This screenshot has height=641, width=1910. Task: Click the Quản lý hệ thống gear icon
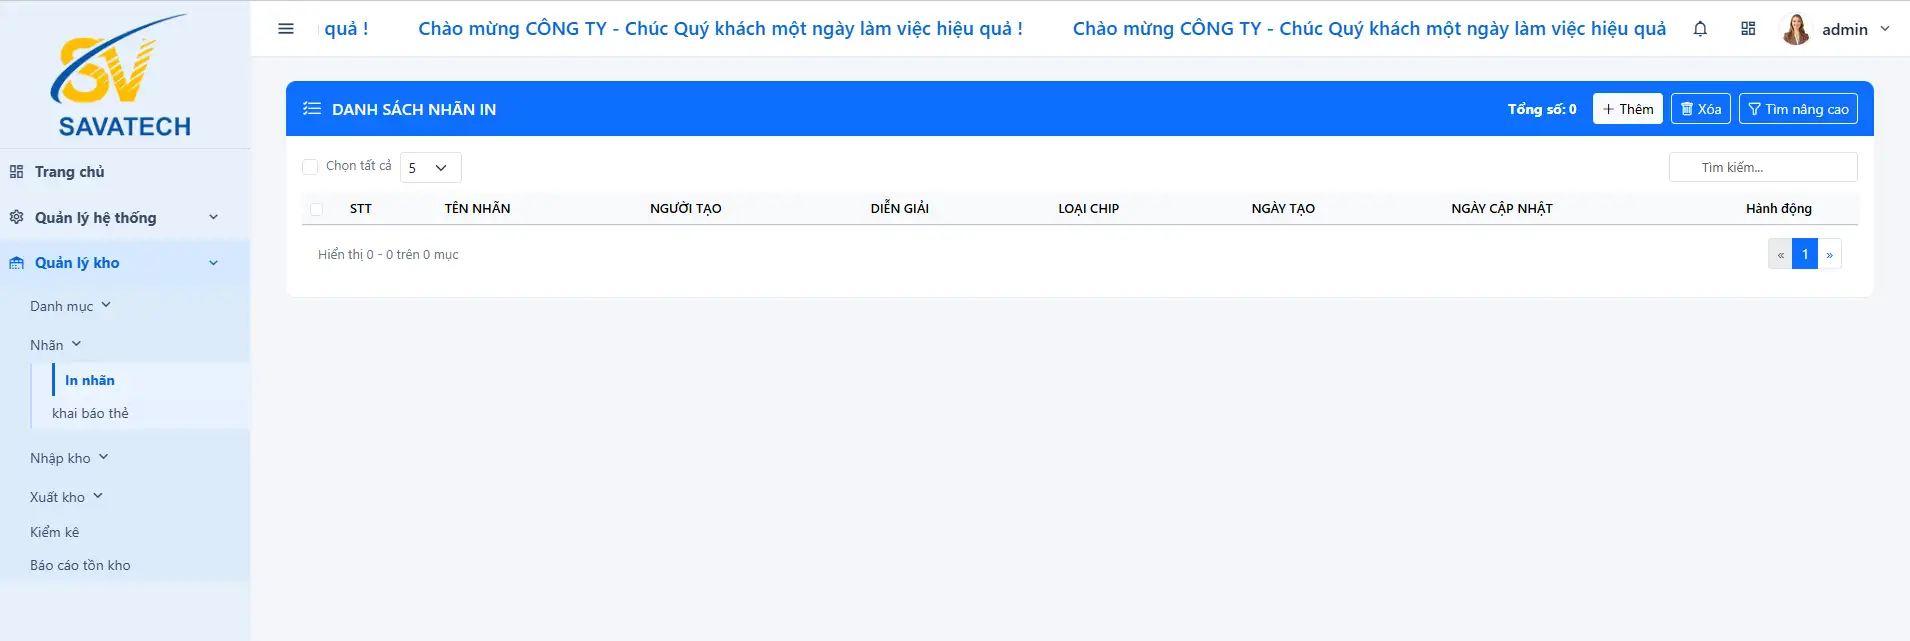click(16, 217)
